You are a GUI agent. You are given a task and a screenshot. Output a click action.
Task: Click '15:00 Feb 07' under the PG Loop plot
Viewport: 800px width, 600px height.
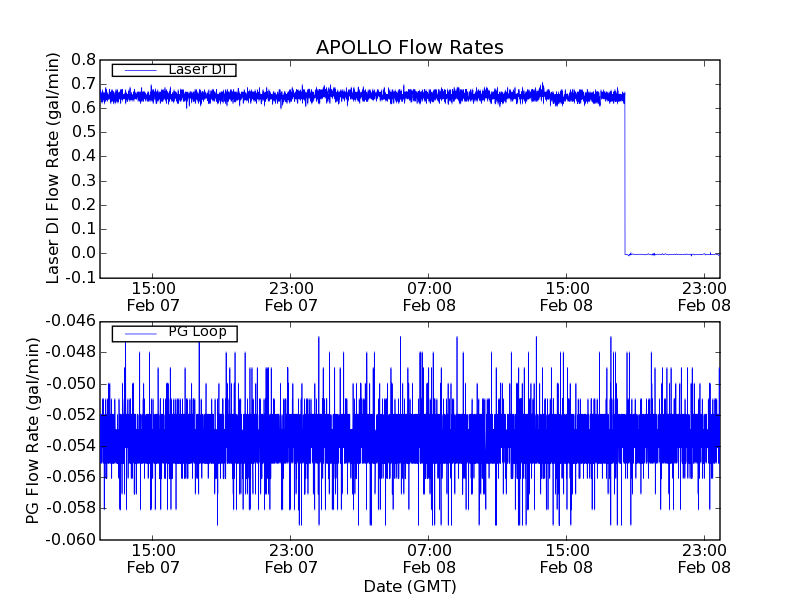point(153,559)
